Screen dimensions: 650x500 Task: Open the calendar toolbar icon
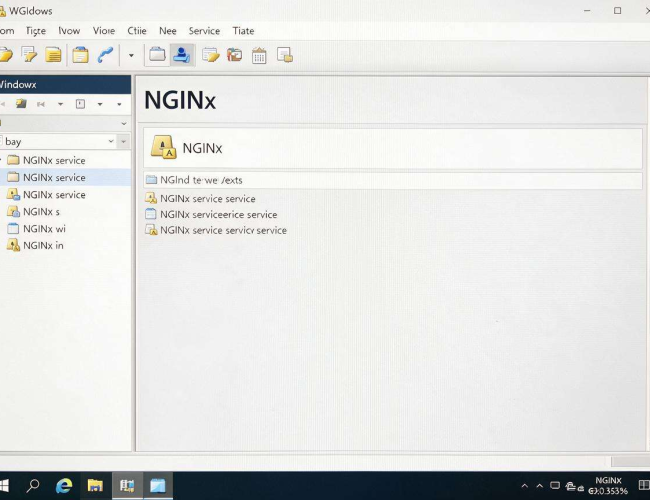coord(259,56)
